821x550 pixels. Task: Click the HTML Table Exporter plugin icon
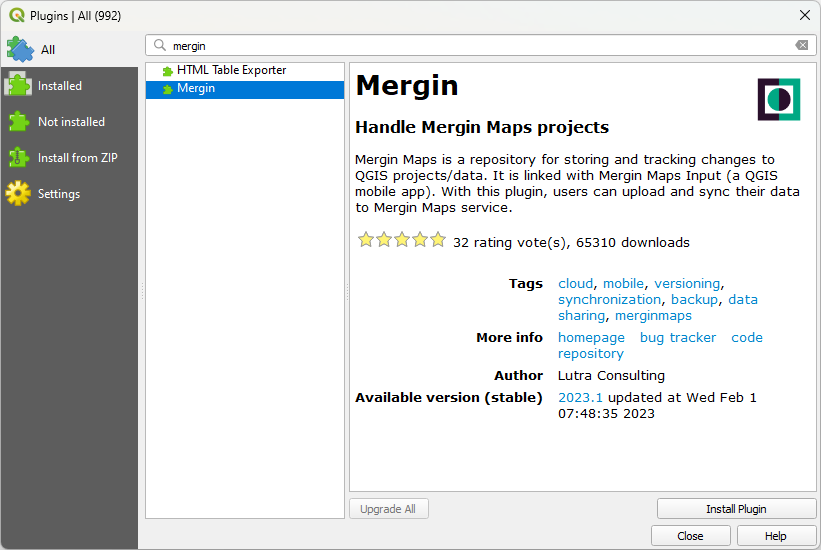click(x=167, y=71)
